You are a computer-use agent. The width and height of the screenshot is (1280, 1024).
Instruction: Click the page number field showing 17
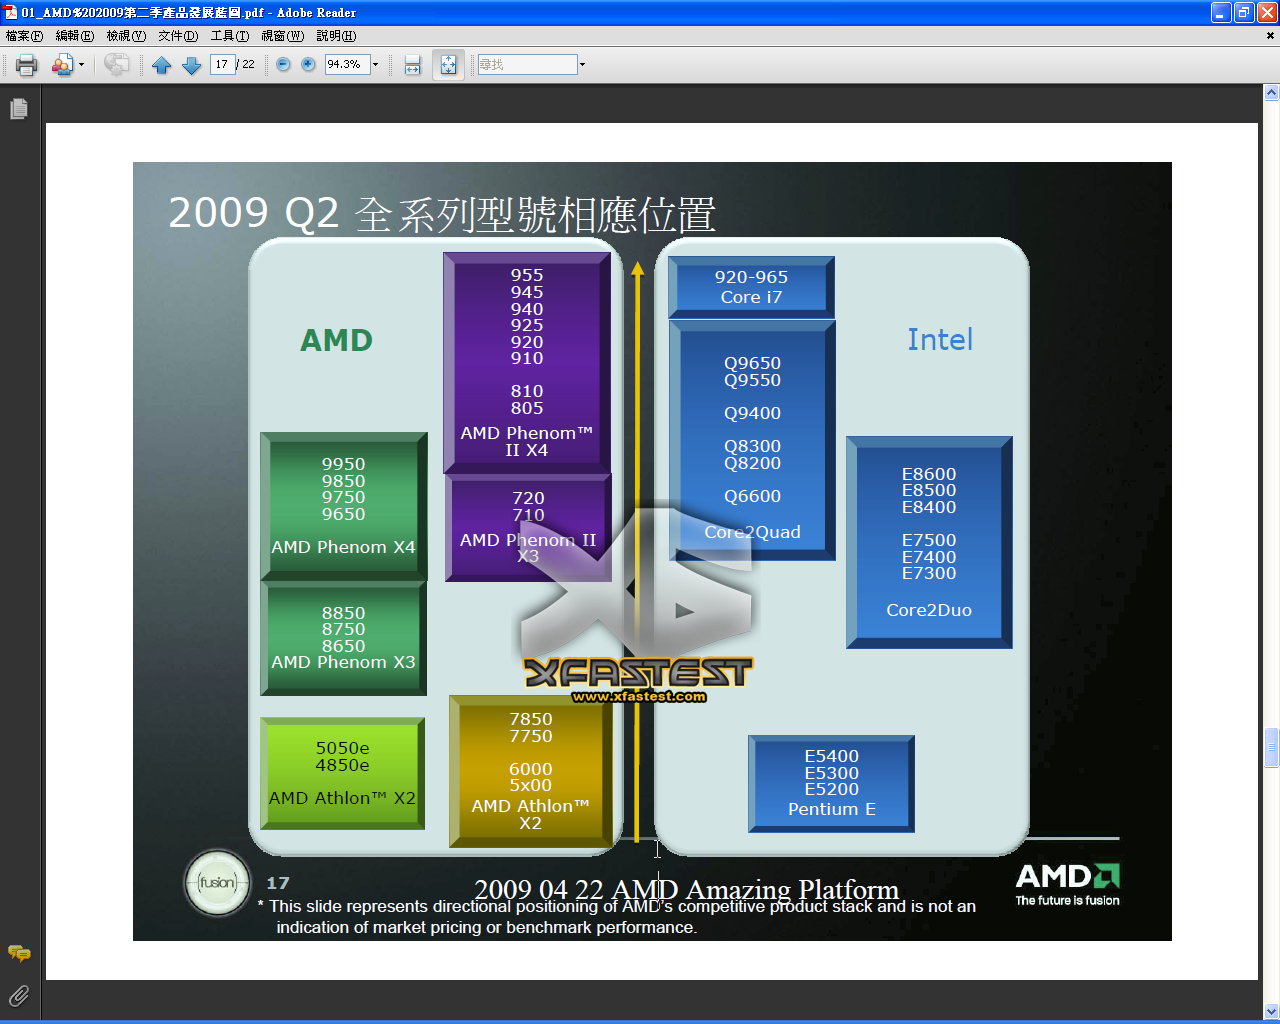click(222, 64)
